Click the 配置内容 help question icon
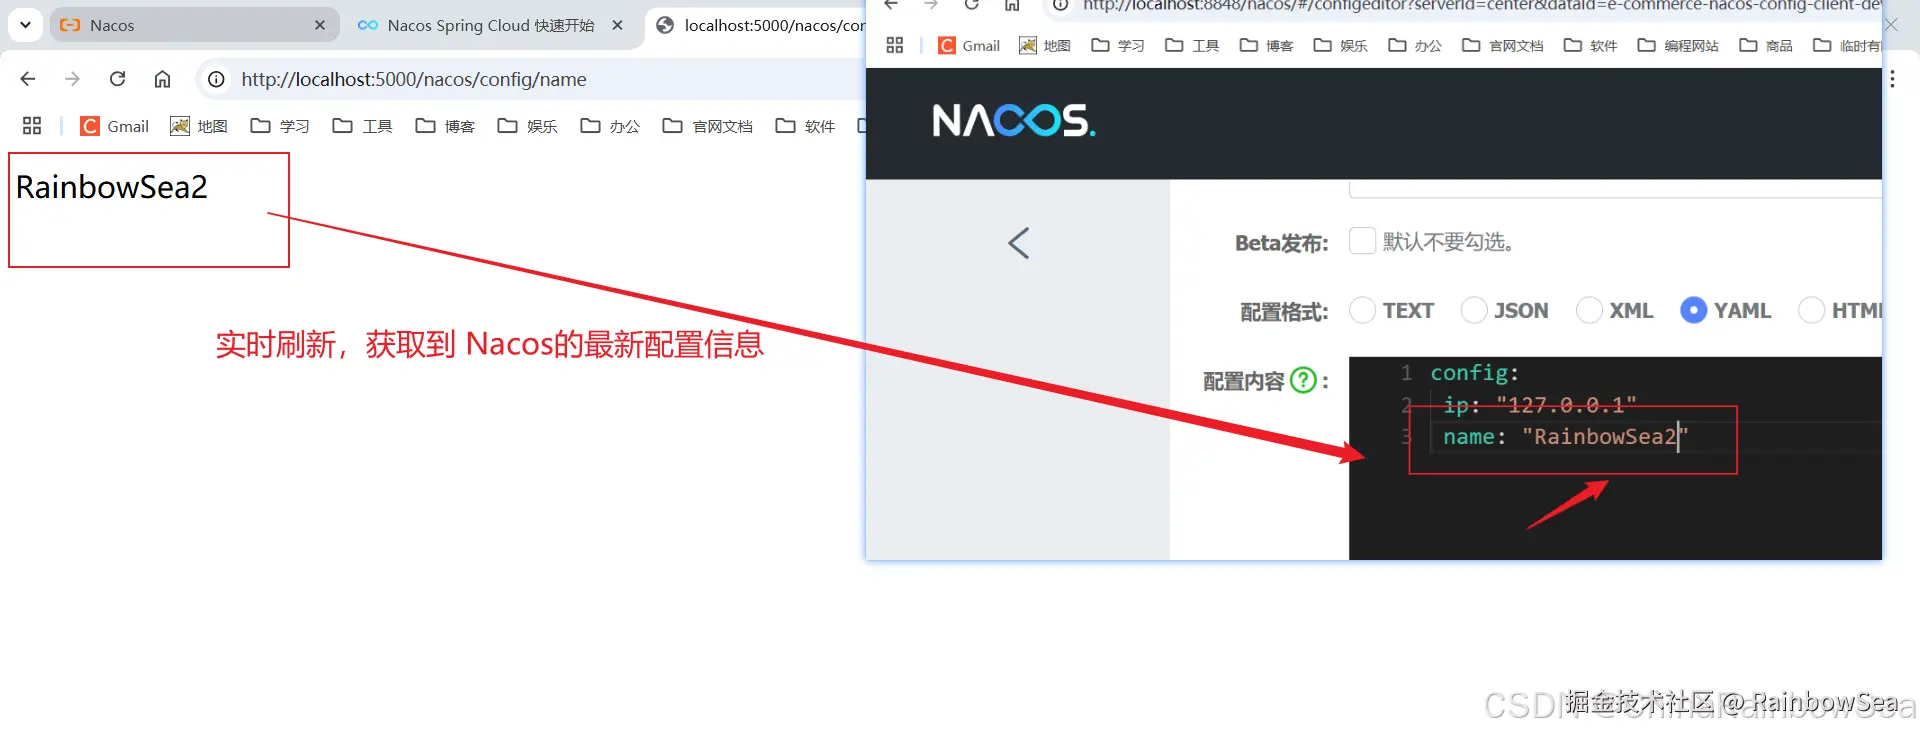Viewport: 1920px width, 737px height. 1303,380
